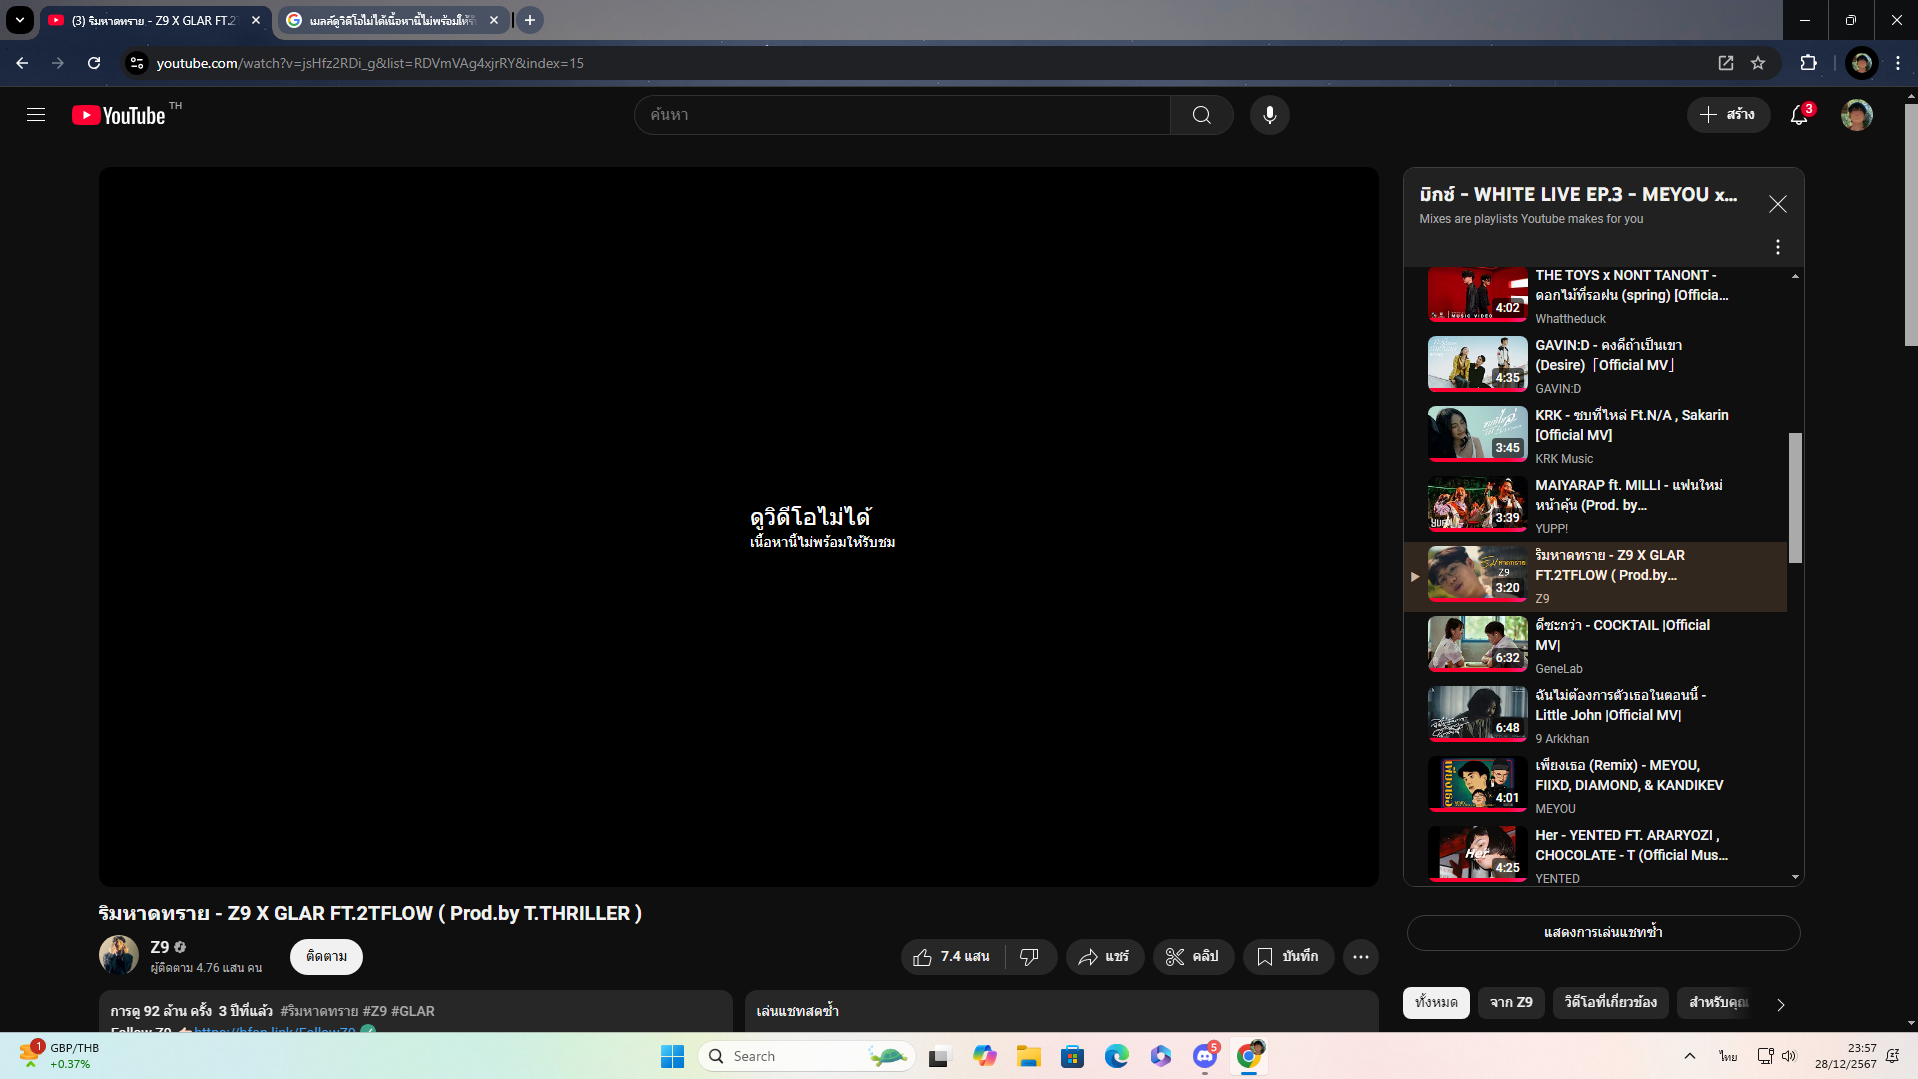Open the tab search dropdown arrow
Image resolution: width=1918 pixels, height=1079 pixels.
click(x=19, y=20)
